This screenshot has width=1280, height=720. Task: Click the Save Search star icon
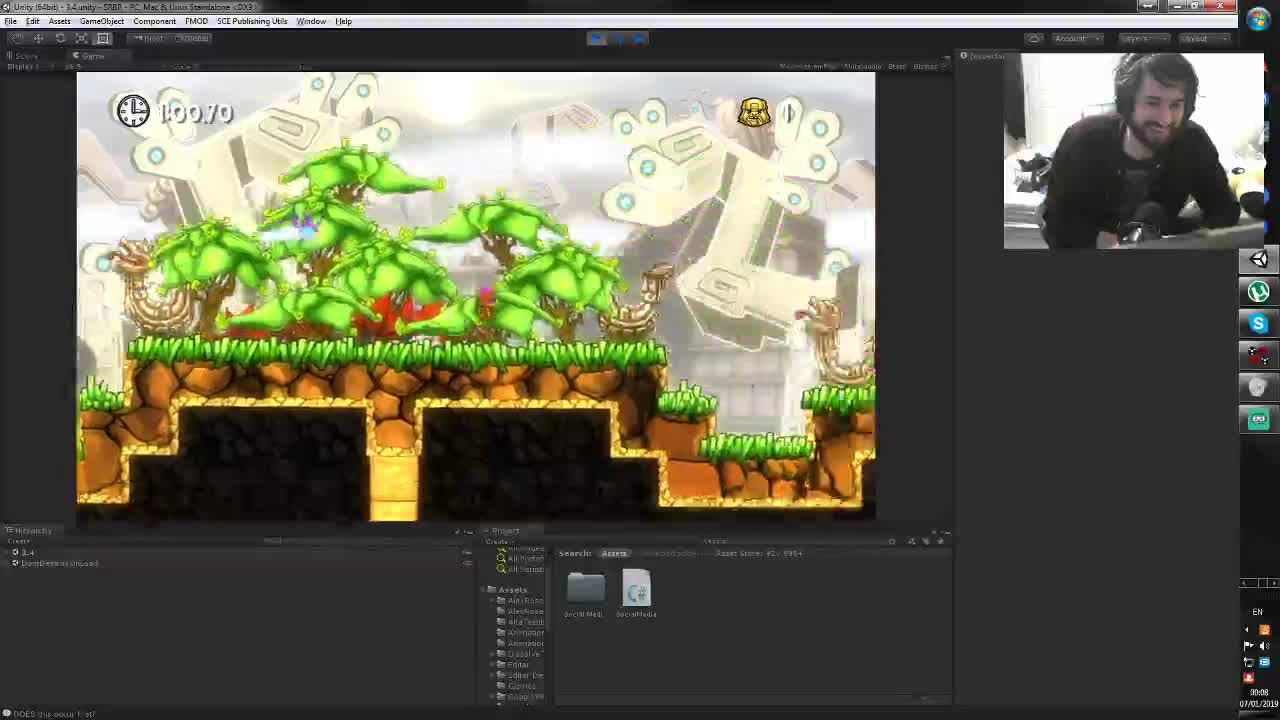pos(940,541)
